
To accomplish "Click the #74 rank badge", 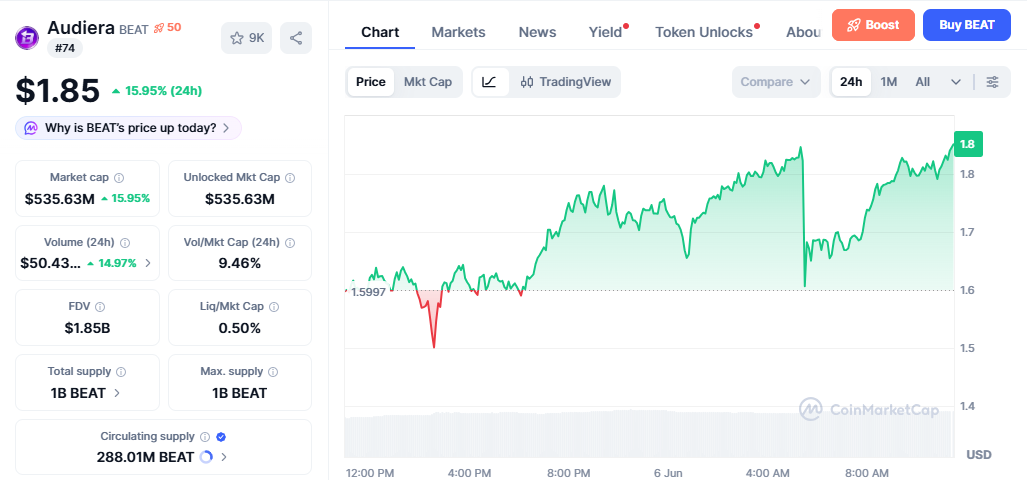I will pyautogui.click(x=65, y=48).
